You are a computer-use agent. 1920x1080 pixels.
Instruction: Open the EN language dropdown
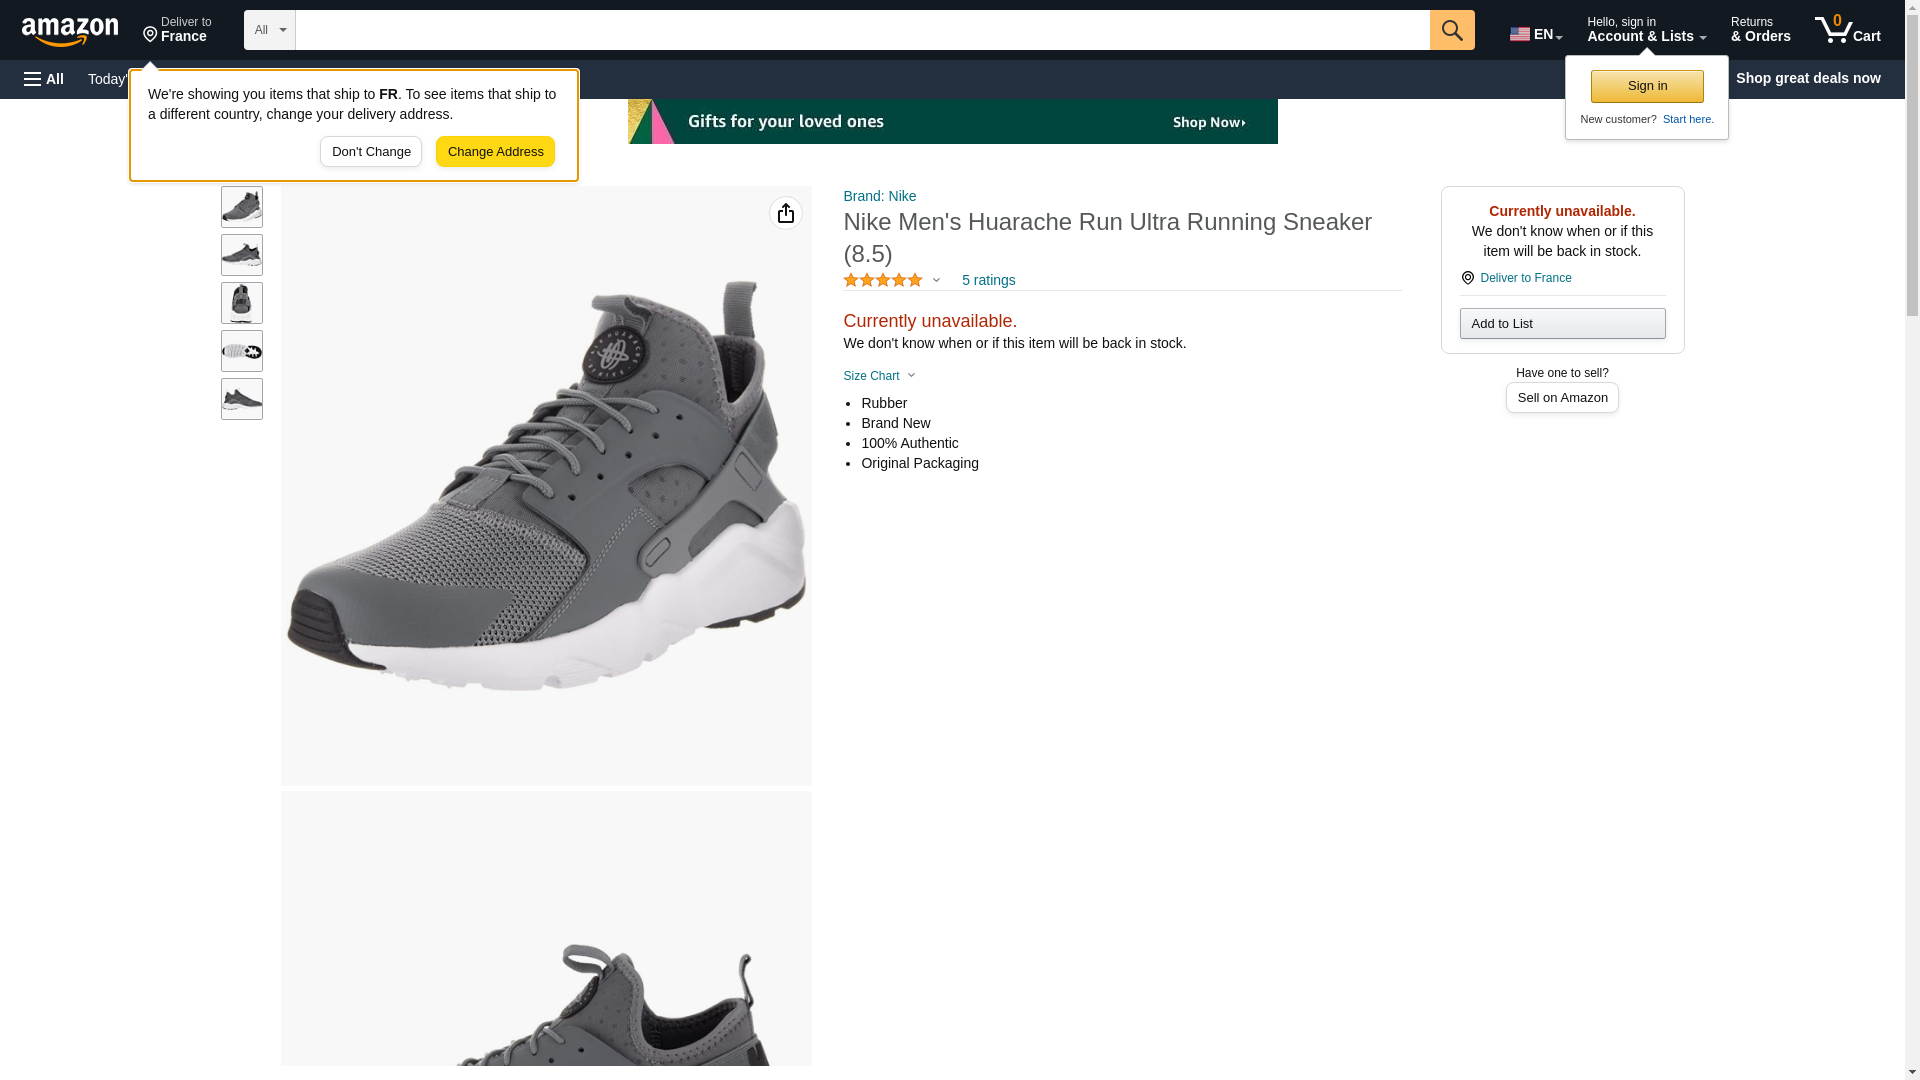(1535, 33)
